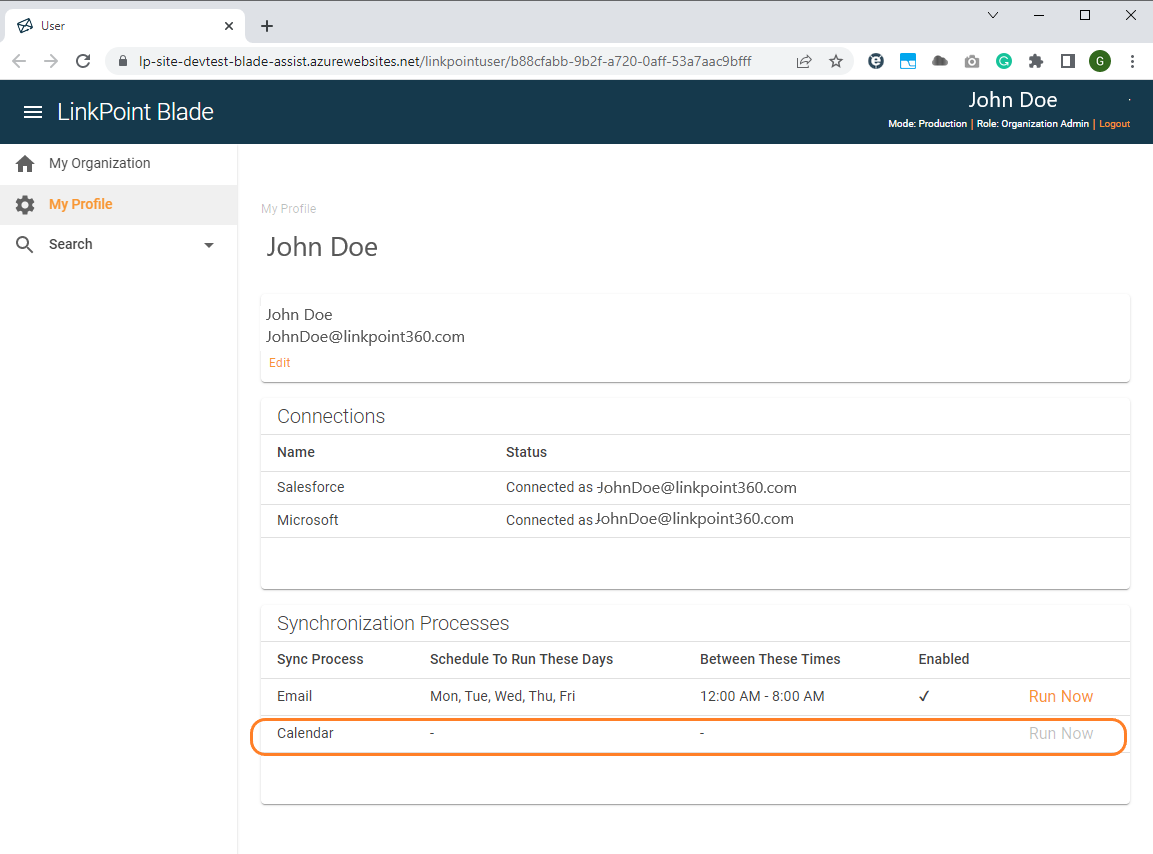Click the My Organization home icon
1153x854 pixels.
click(25, 163)
